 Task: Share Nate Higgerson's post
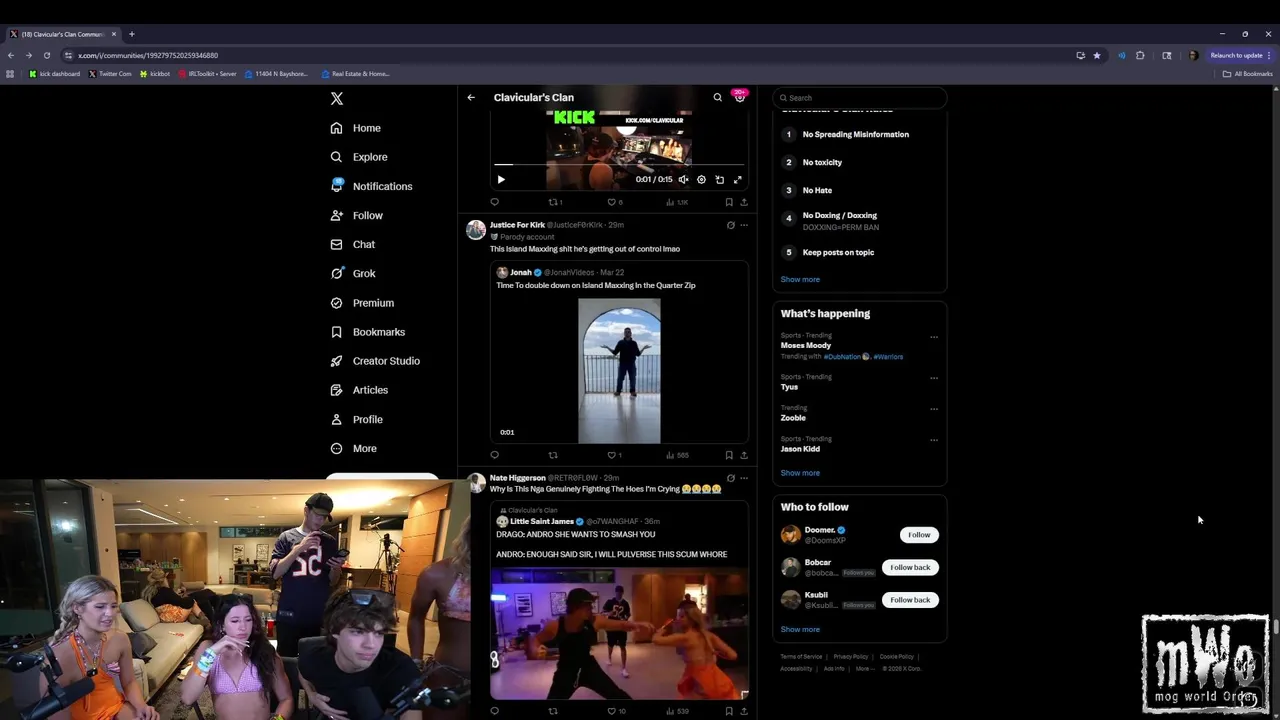click(744, 711)
